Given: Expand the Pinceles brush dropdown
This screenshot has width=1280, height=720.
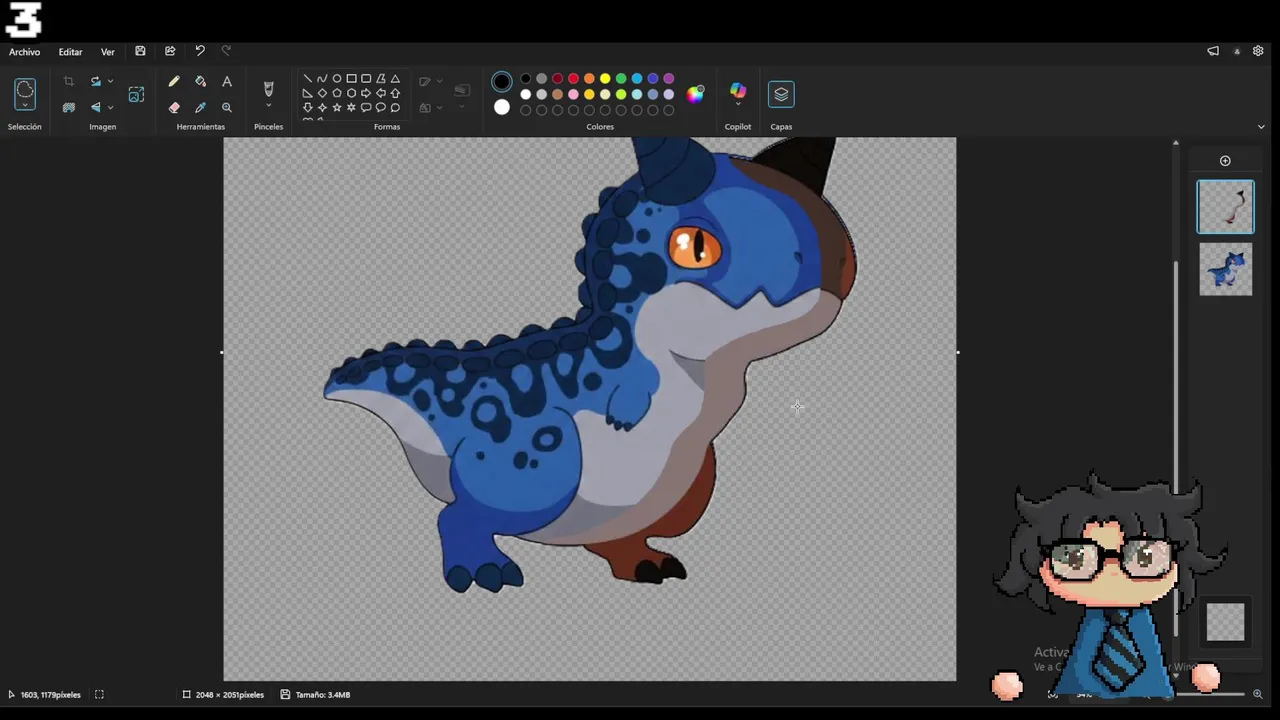Looking at the screenshot, I should coord(268,106).
